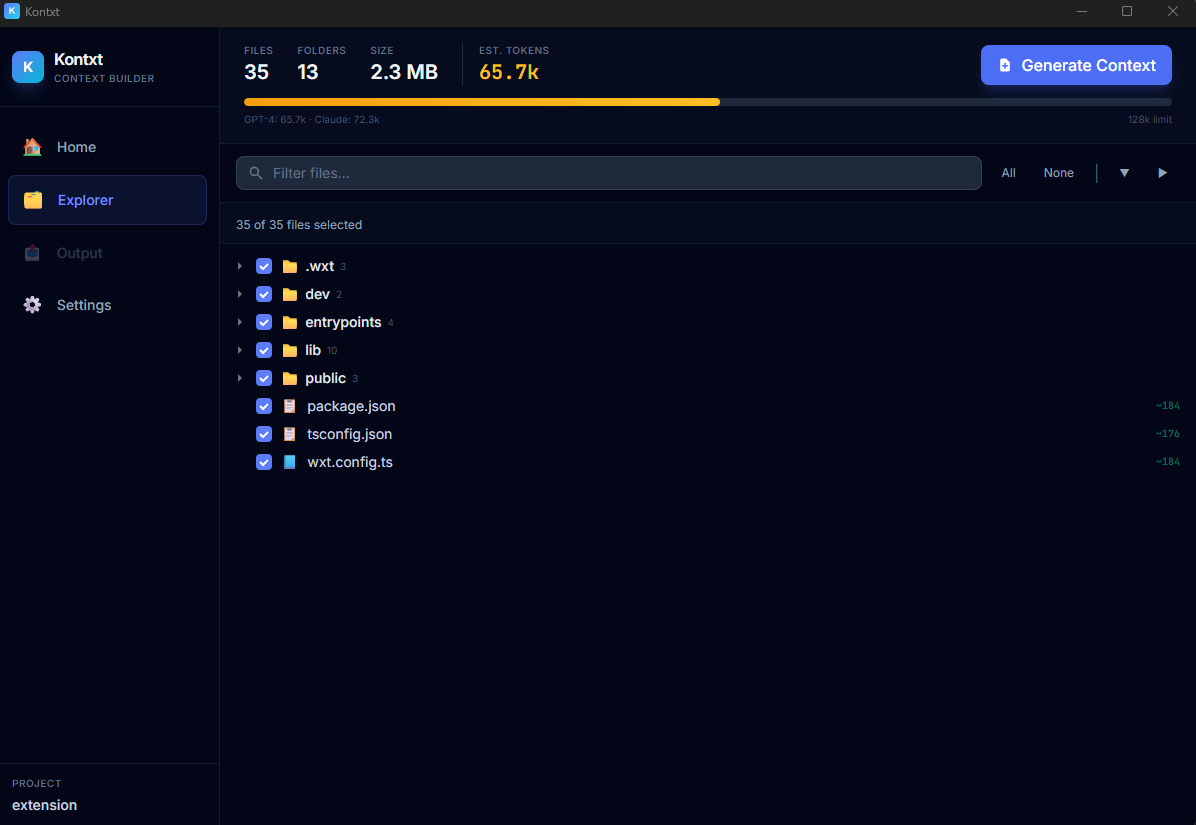Click the 65.7k estimated tokens value
Image resolution: width=1196 pixels, height=825 pixels.
(x=509, y=72)
